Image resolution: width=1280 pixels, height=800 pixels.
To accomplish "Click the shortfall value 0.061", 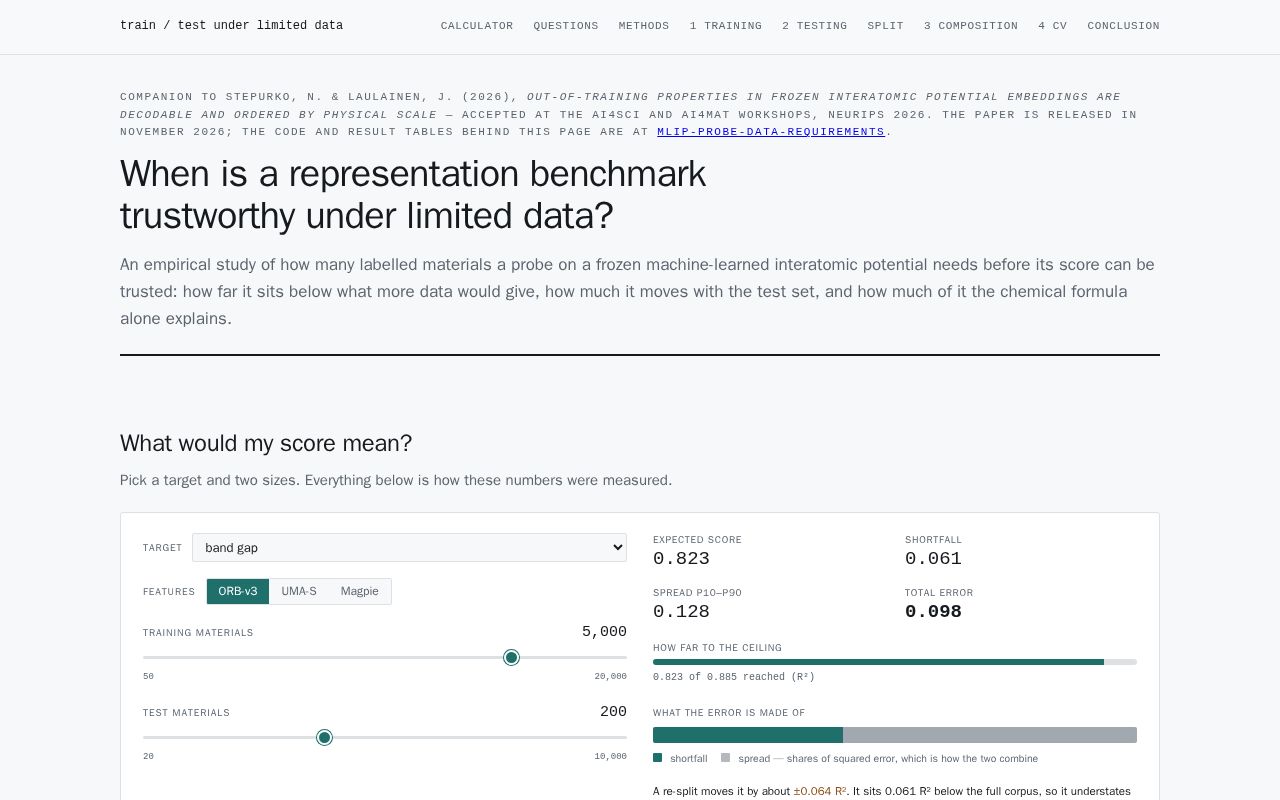I will pyautogui.click(x=933, y=559).
